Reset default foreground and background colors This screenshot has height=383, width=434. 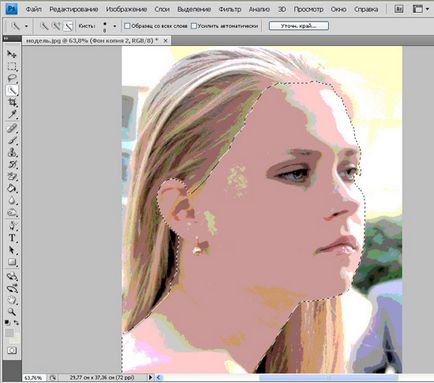[x=7, y=322]
